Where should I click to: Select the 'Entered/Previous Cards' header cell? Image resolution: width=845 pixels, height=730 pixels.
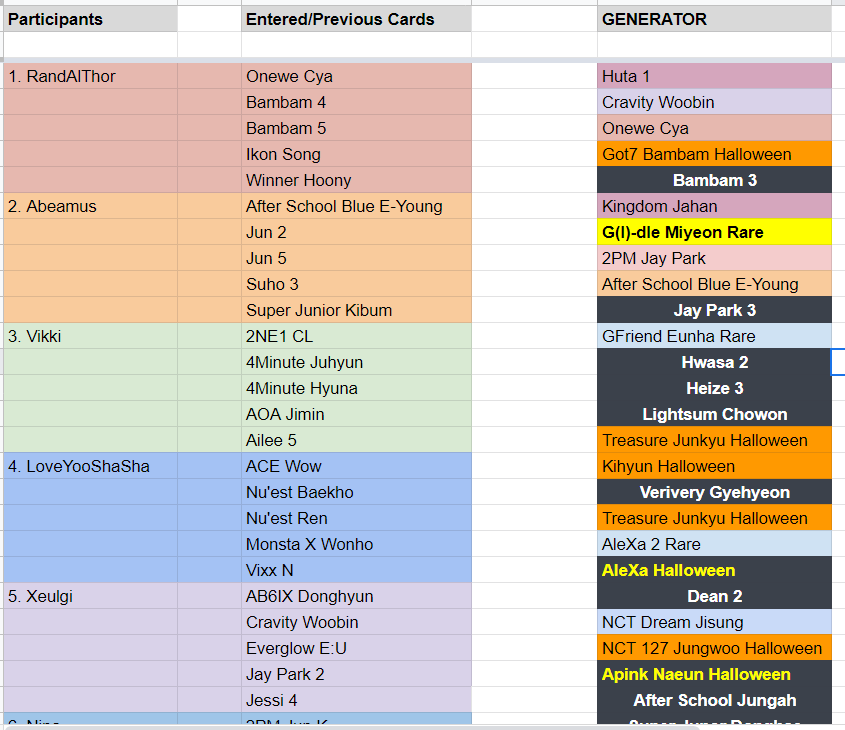tap(356, 19)
